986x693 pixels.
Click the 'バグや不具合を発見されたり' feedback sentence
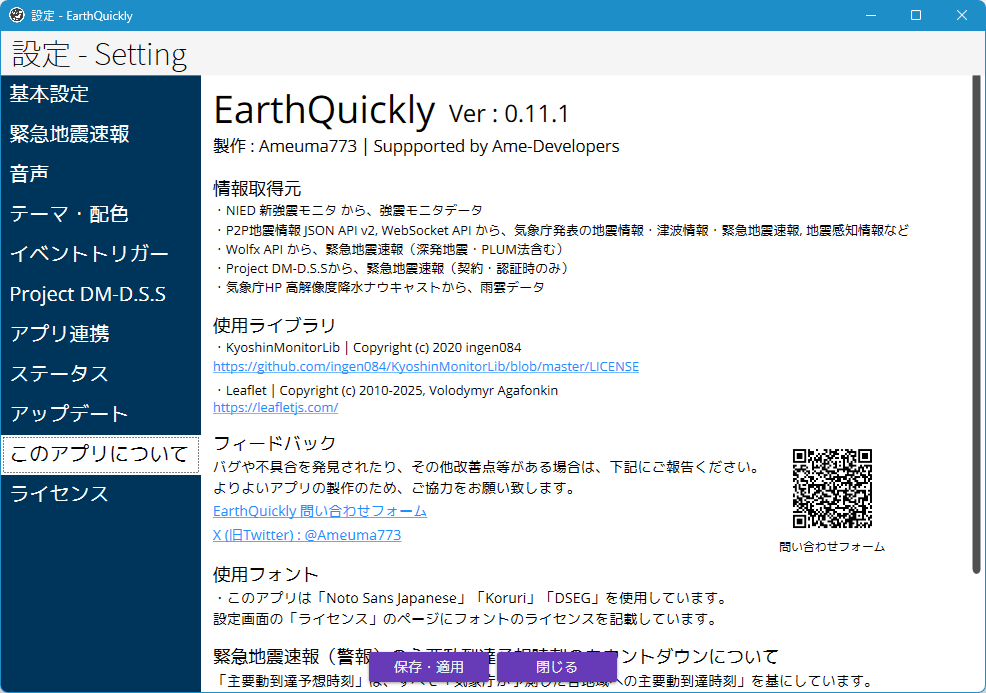point(488,467)
